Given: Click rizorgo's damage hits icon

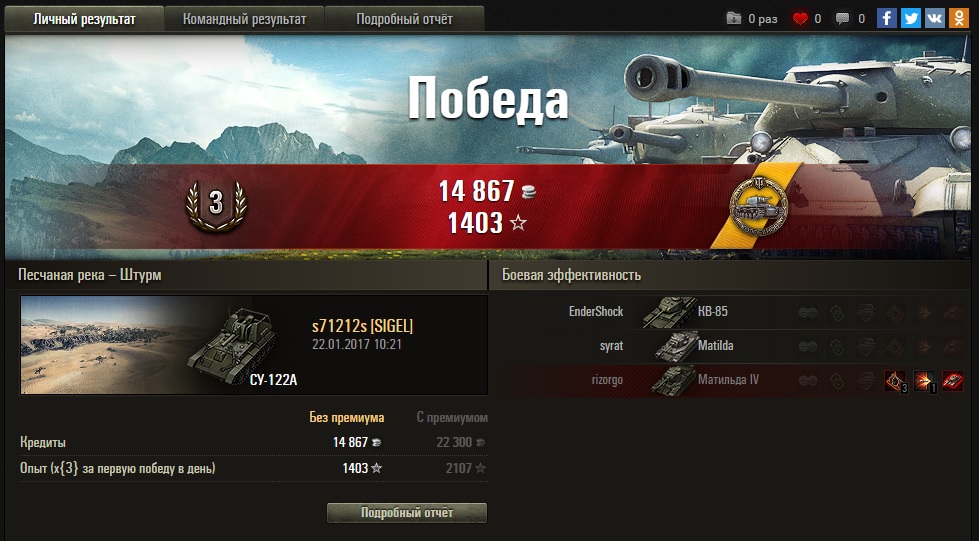Looking at the screenshot, I should (925, 381).
